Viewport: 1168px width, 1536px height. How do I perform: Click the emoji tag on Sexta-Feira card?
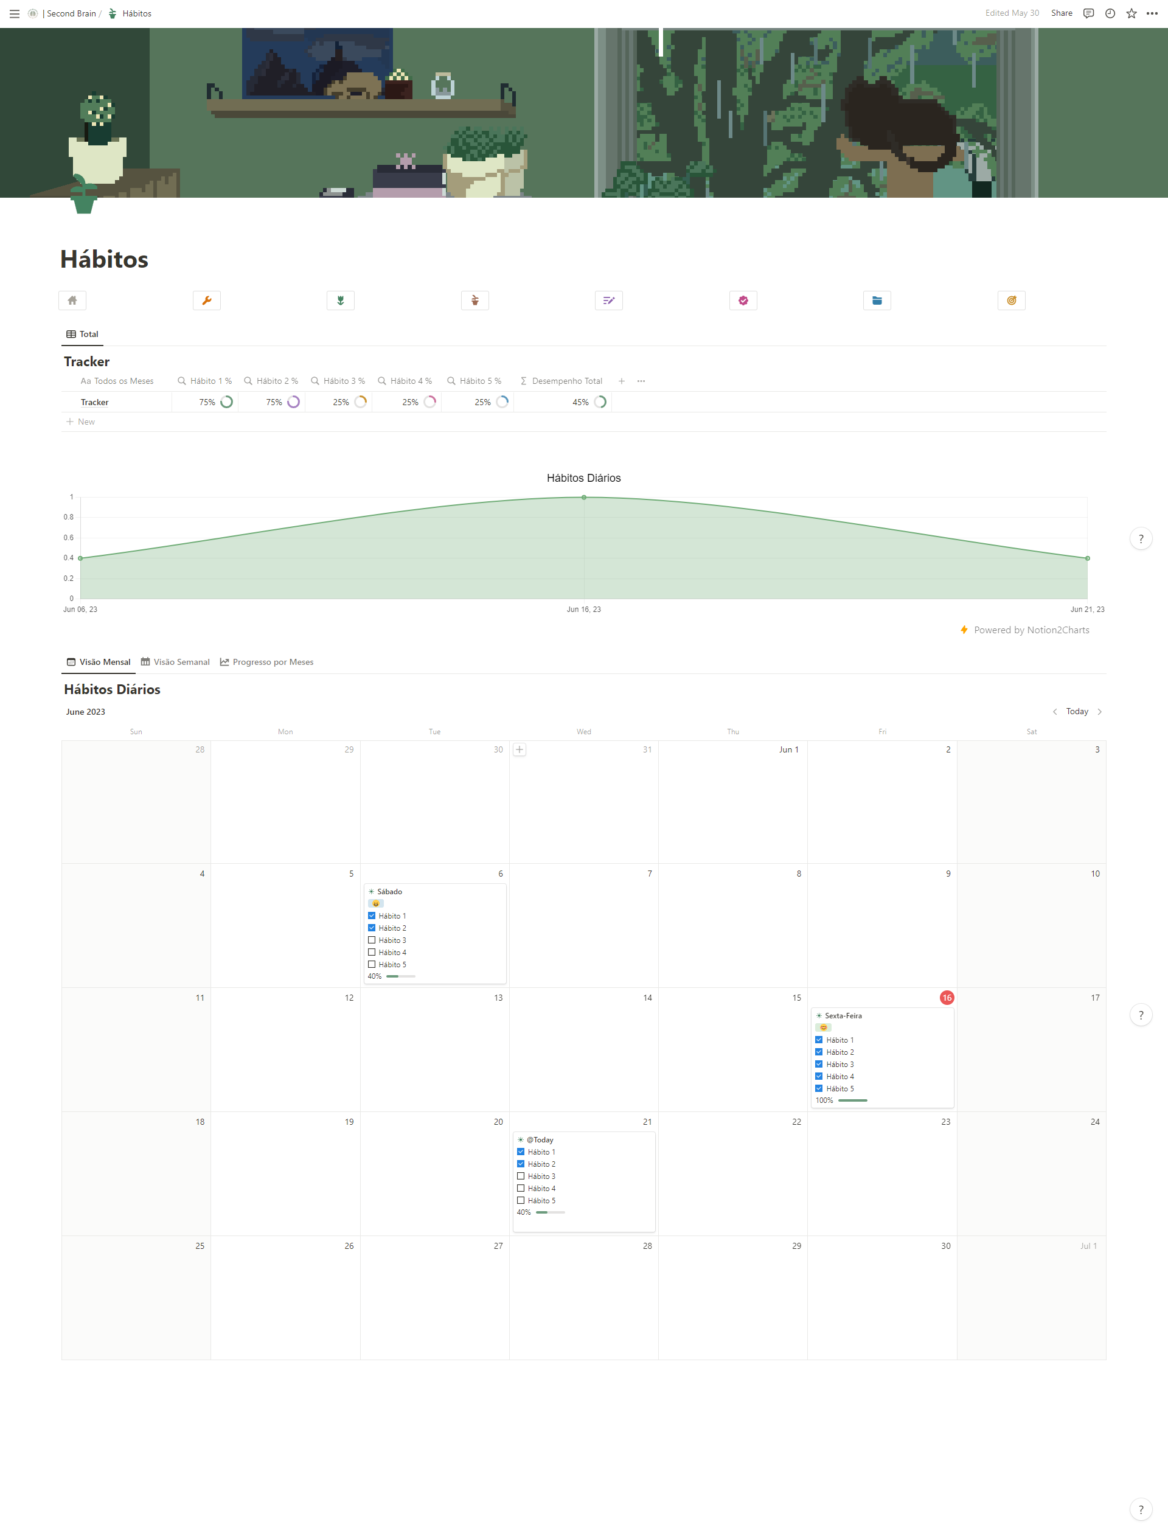click(824, 1027)
